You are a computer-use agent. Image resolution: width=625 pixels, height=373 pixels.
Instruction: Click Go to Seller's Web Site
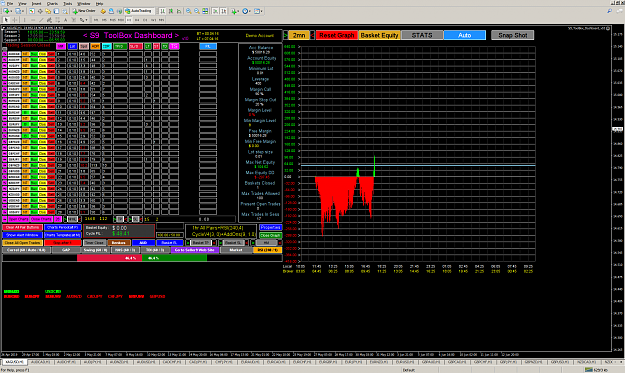click(195, 249)
